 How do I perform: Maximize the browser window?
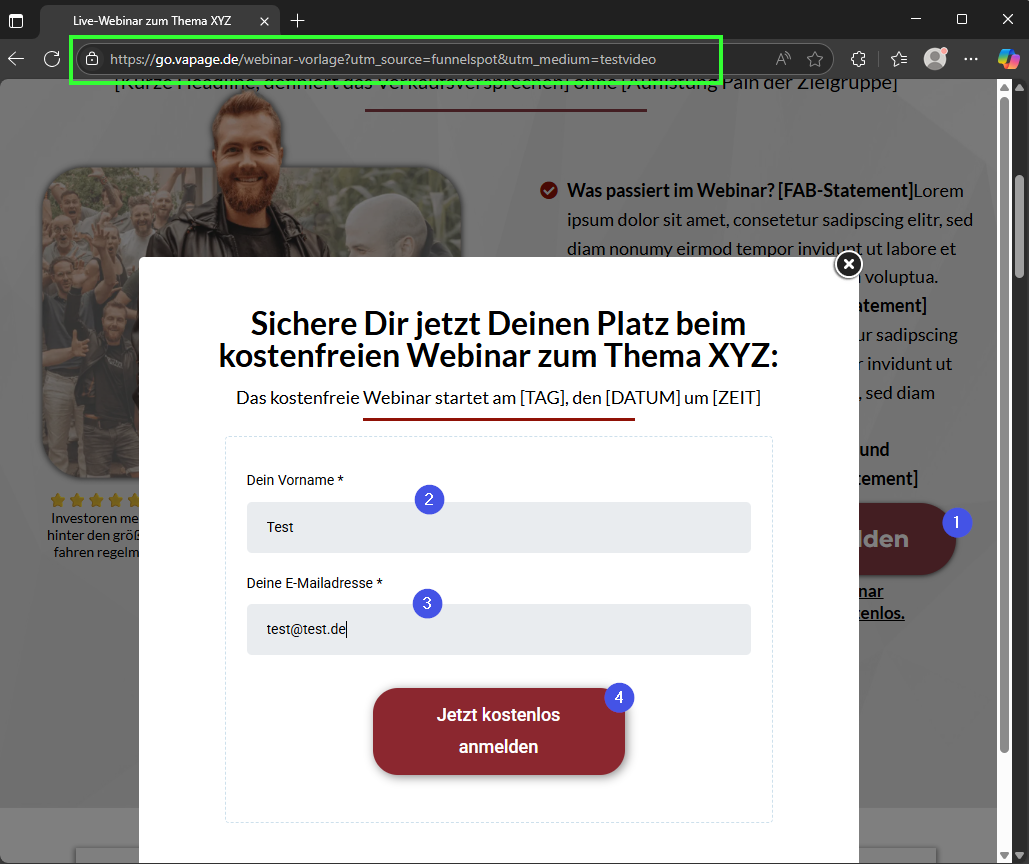[x=962, y=20]
